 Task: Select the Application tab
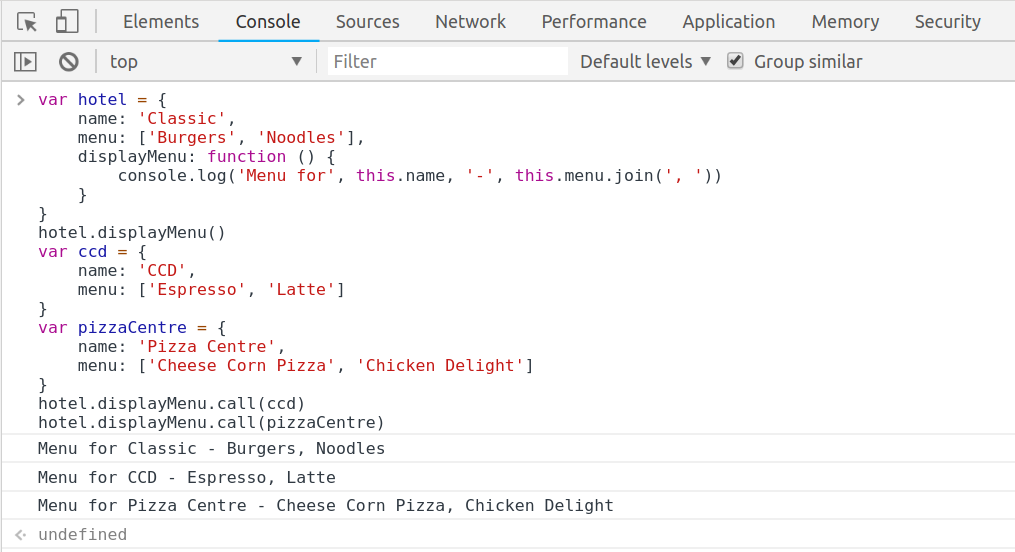point(728,21)
